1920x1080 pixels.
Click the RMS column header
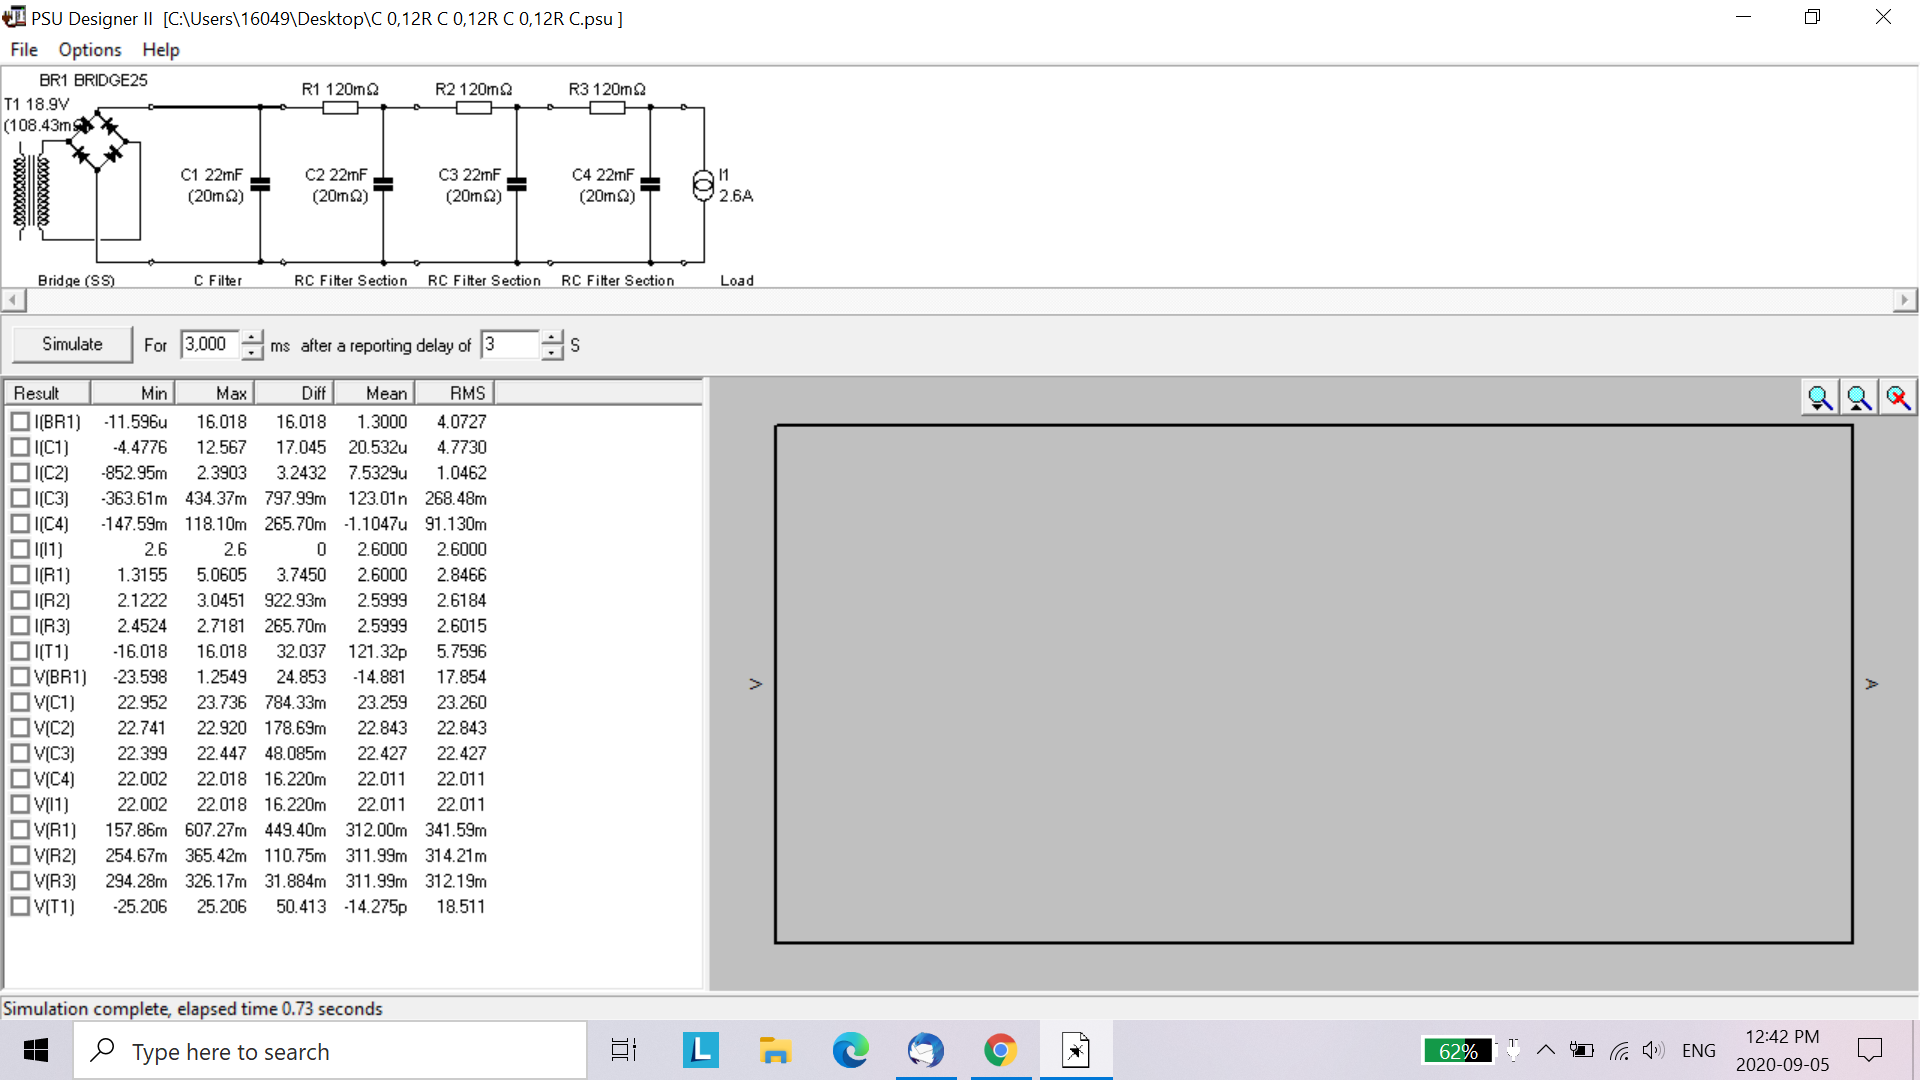click(x=455, y=393)
